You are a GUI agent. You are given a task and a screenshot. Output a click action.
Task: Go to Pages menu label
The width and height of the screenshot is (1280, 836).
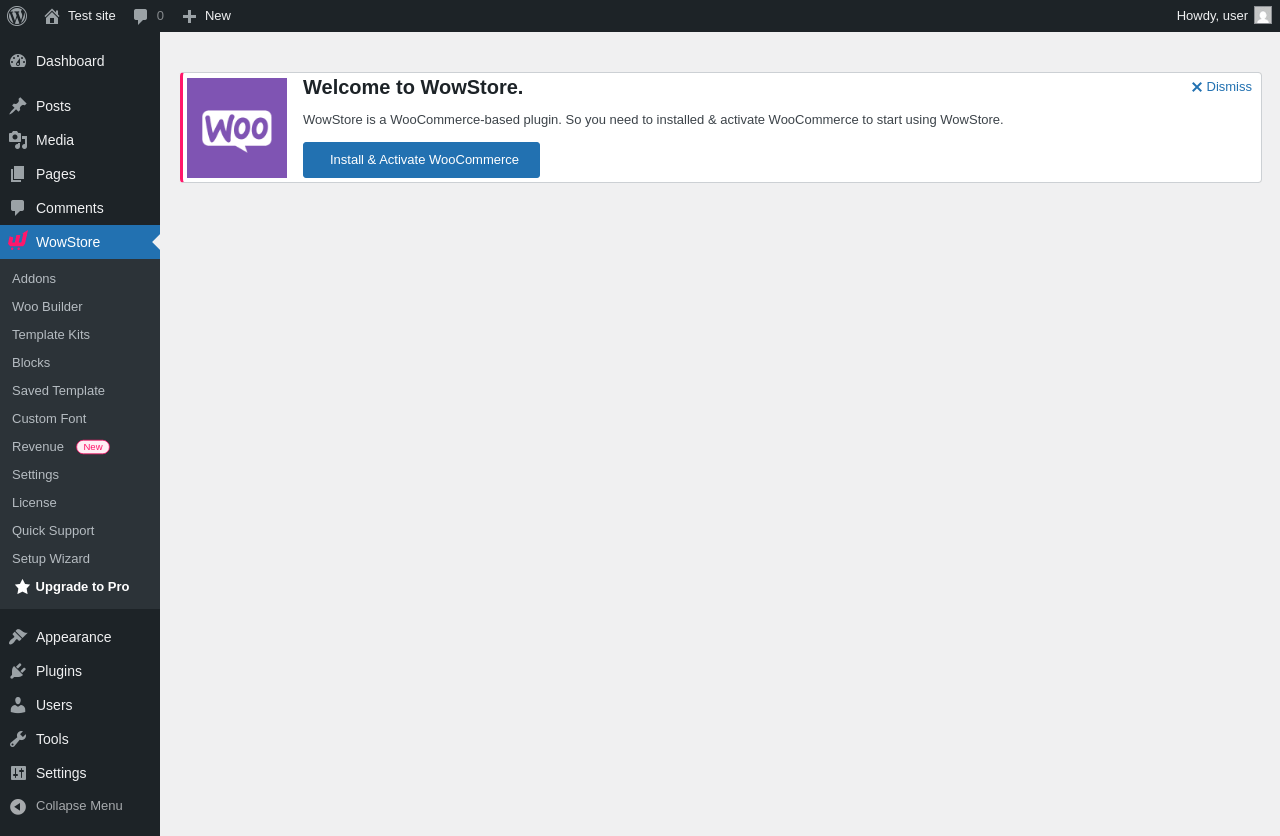pos(56,174)
